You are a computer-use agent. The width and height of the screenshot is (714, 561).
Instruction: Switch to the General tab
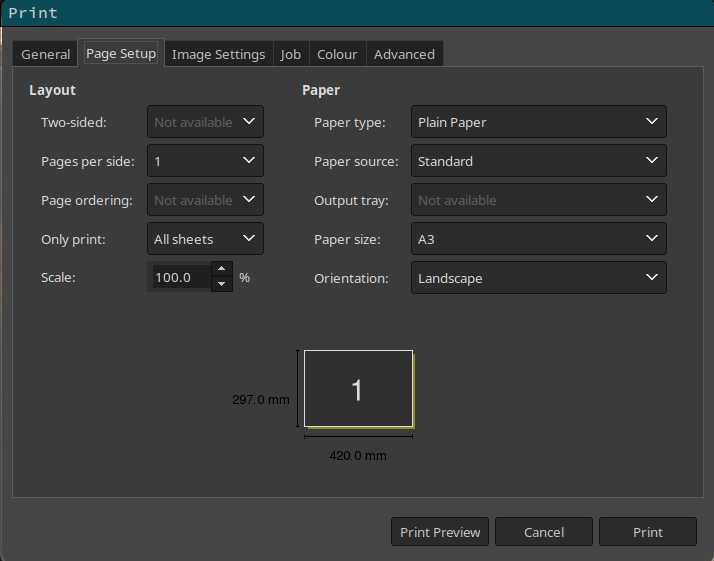pyautogui.click(x=46, y=54)
